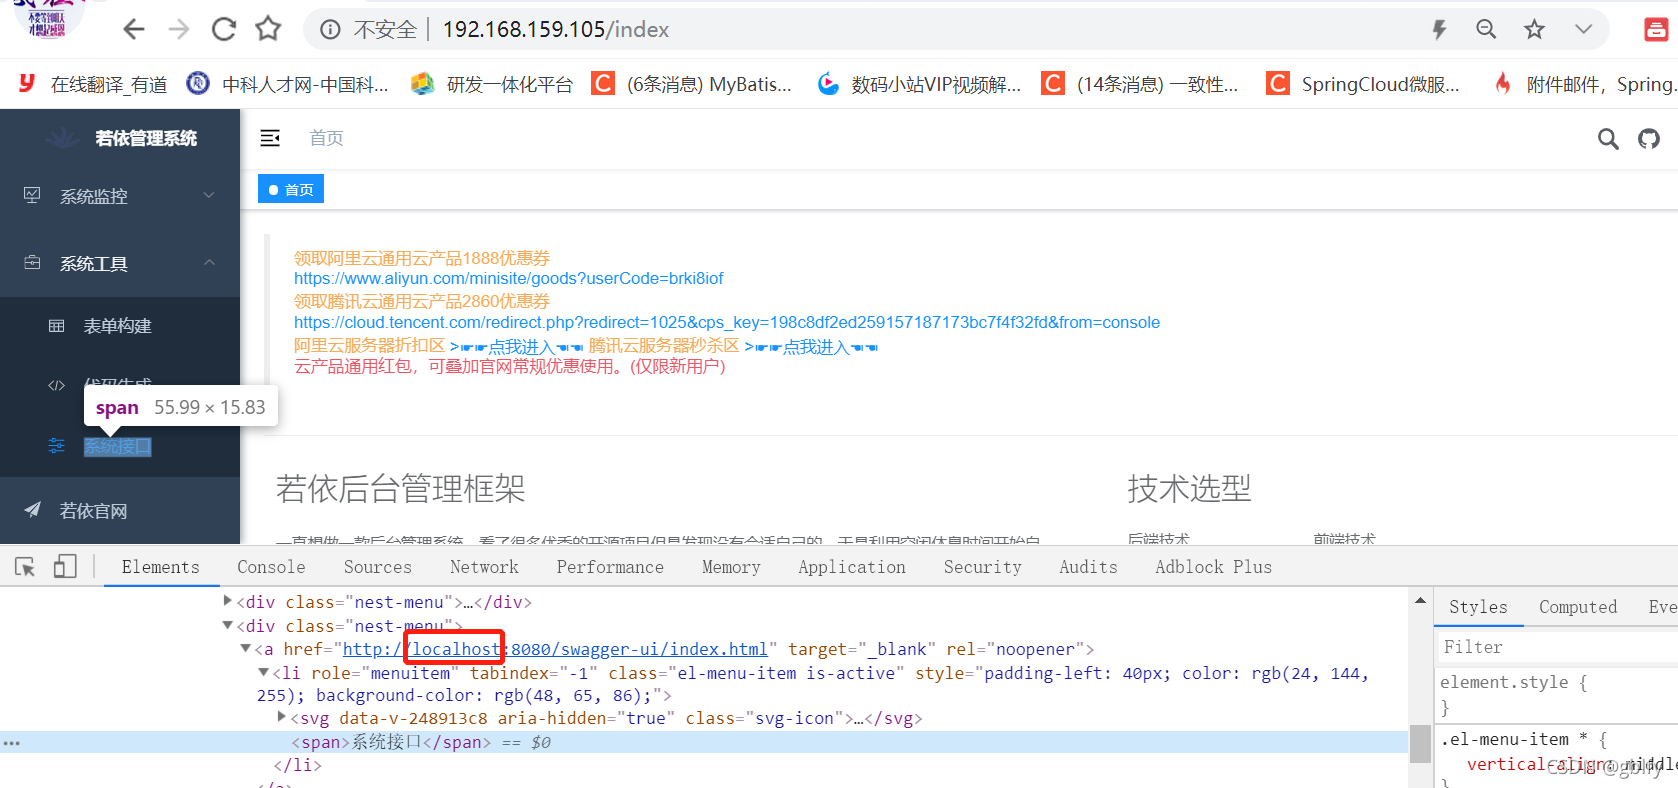Open 研发一体化平台 bookmark
The image size is (1678, 788).
492,85
